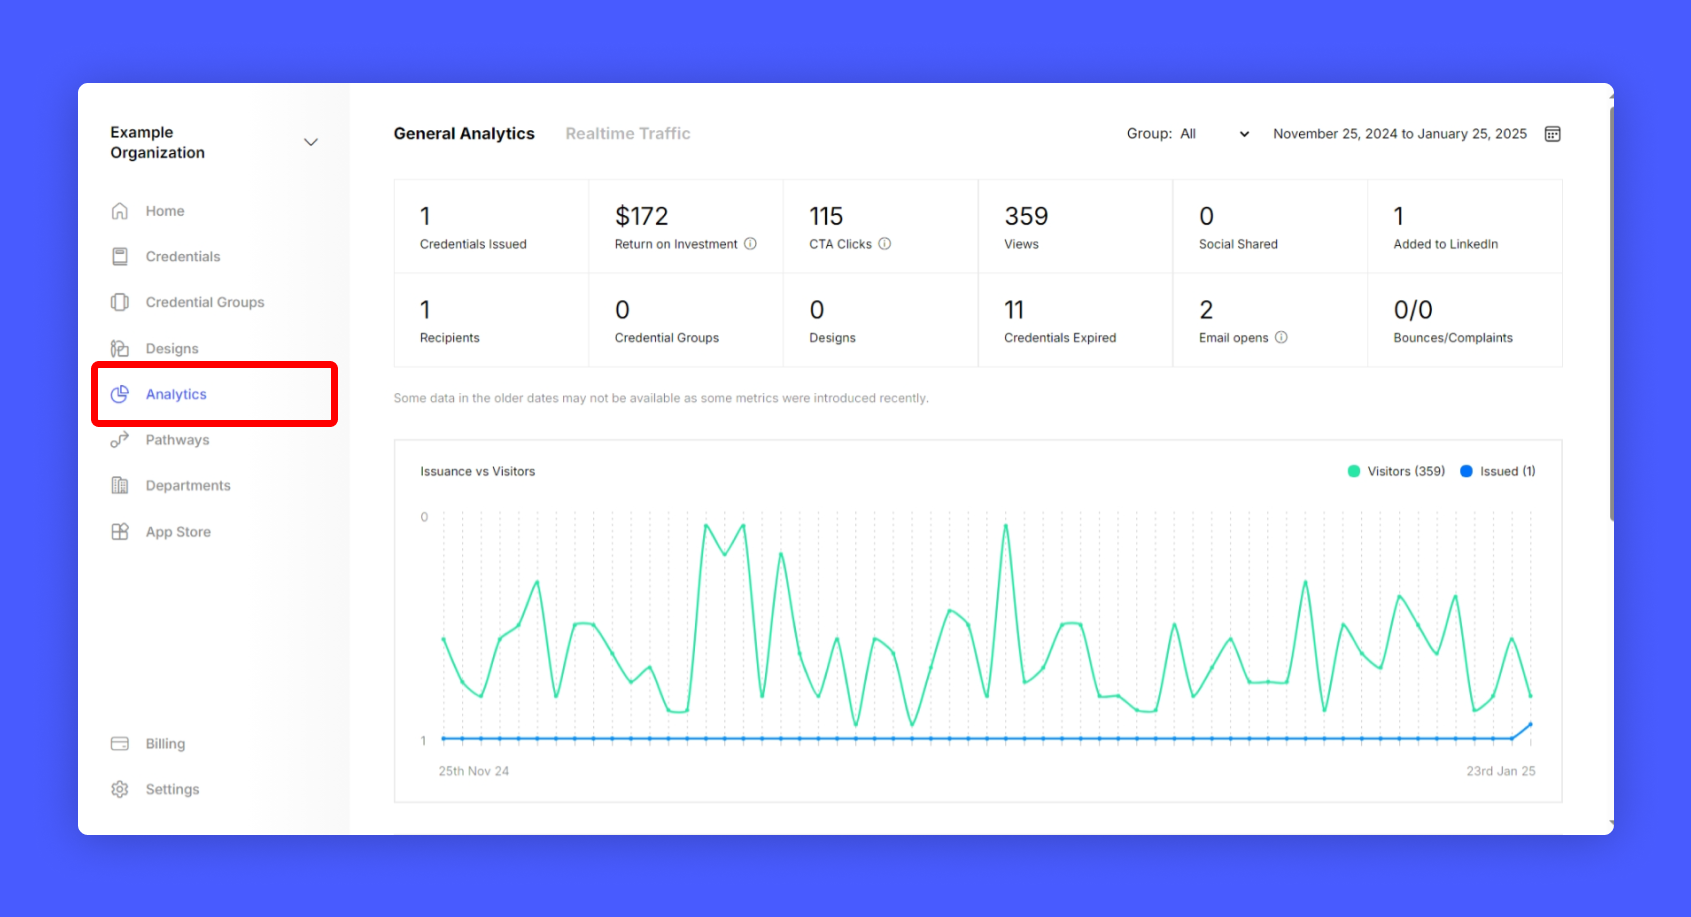Click the date range text
The image size is (1691, 917).
[1399, 134]
